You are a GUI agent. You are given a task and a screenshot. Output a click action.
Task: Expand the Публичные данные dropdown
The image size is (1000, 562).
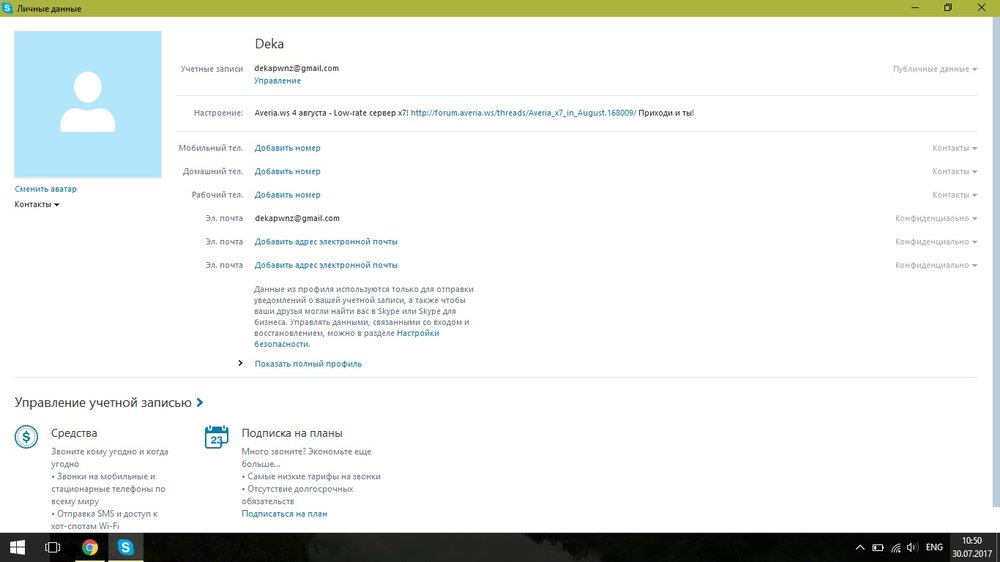point(934,69)
